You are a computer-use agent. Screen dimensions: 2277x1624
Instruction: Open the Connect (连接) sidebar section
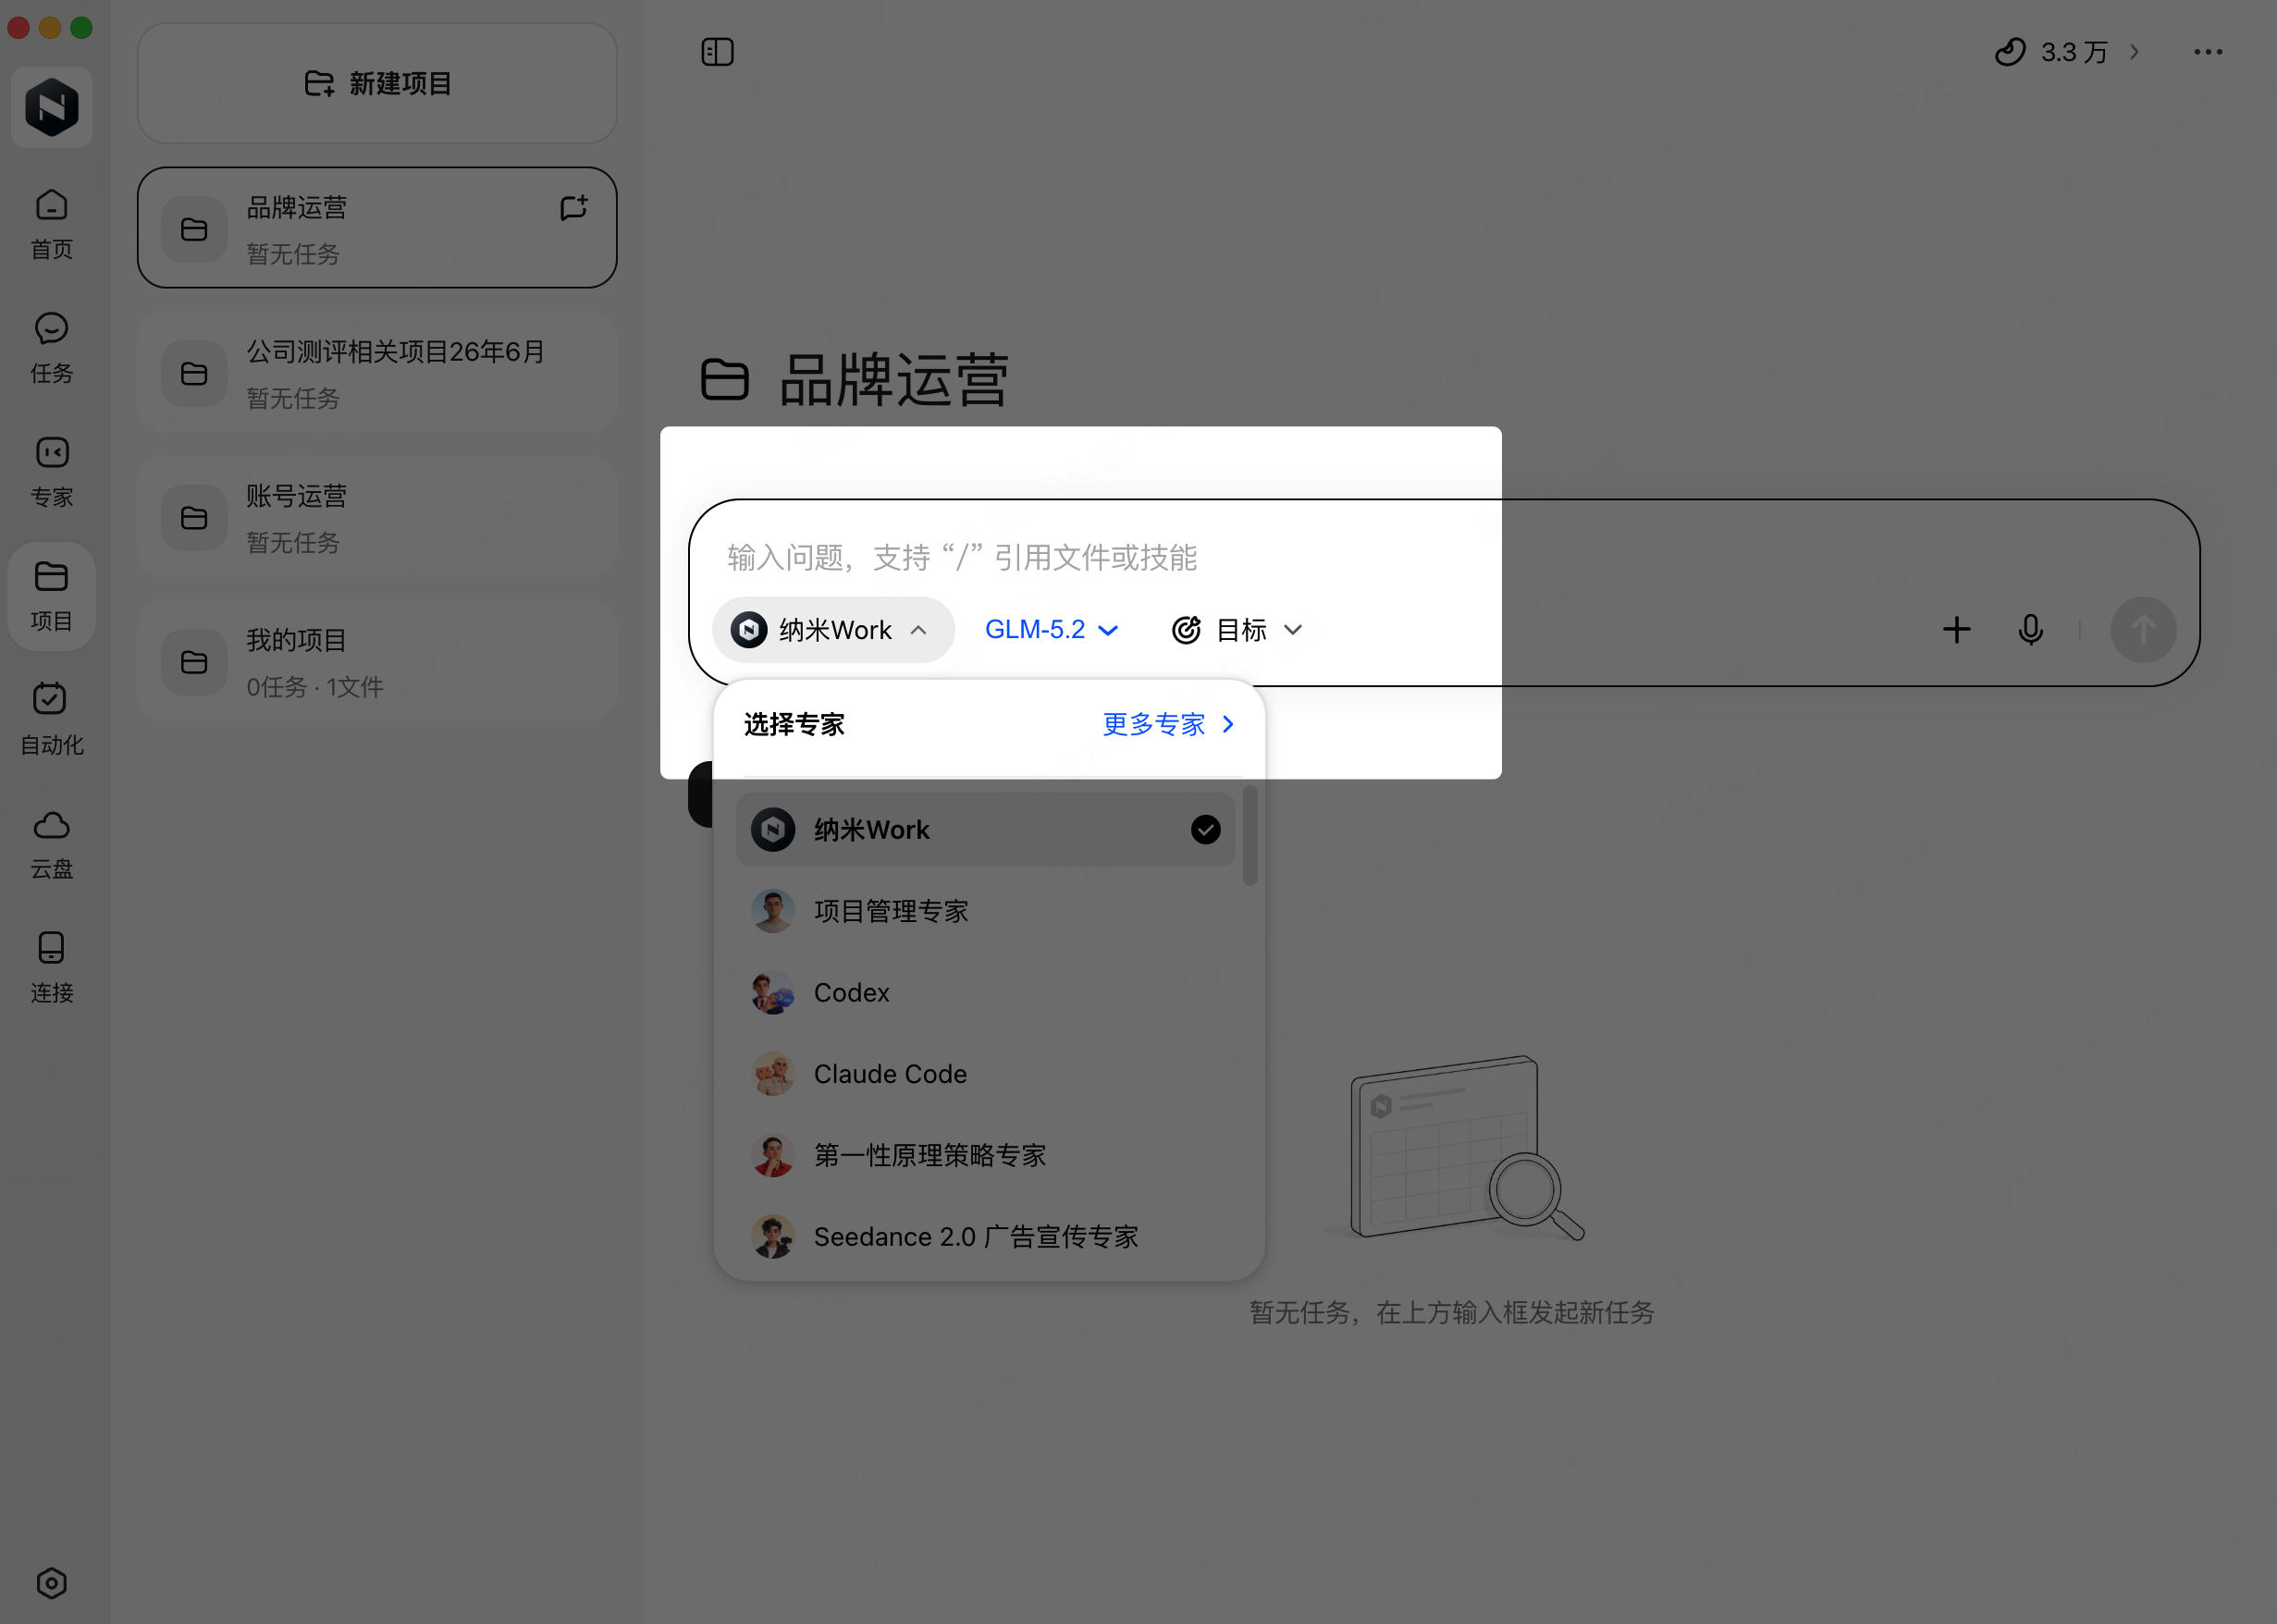click(51, 968)
